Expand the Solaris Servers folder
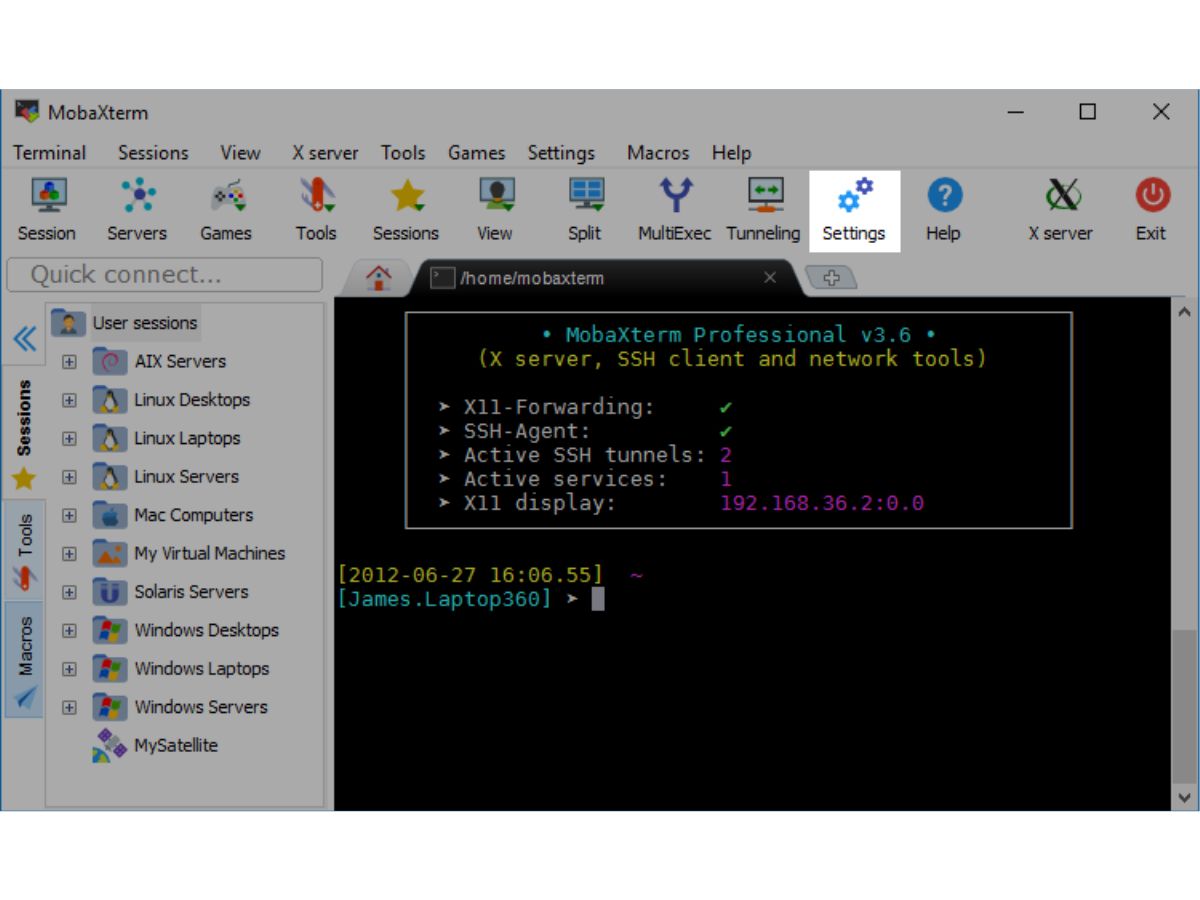This screenshot has width=1200, height=900. pos(69,592)
